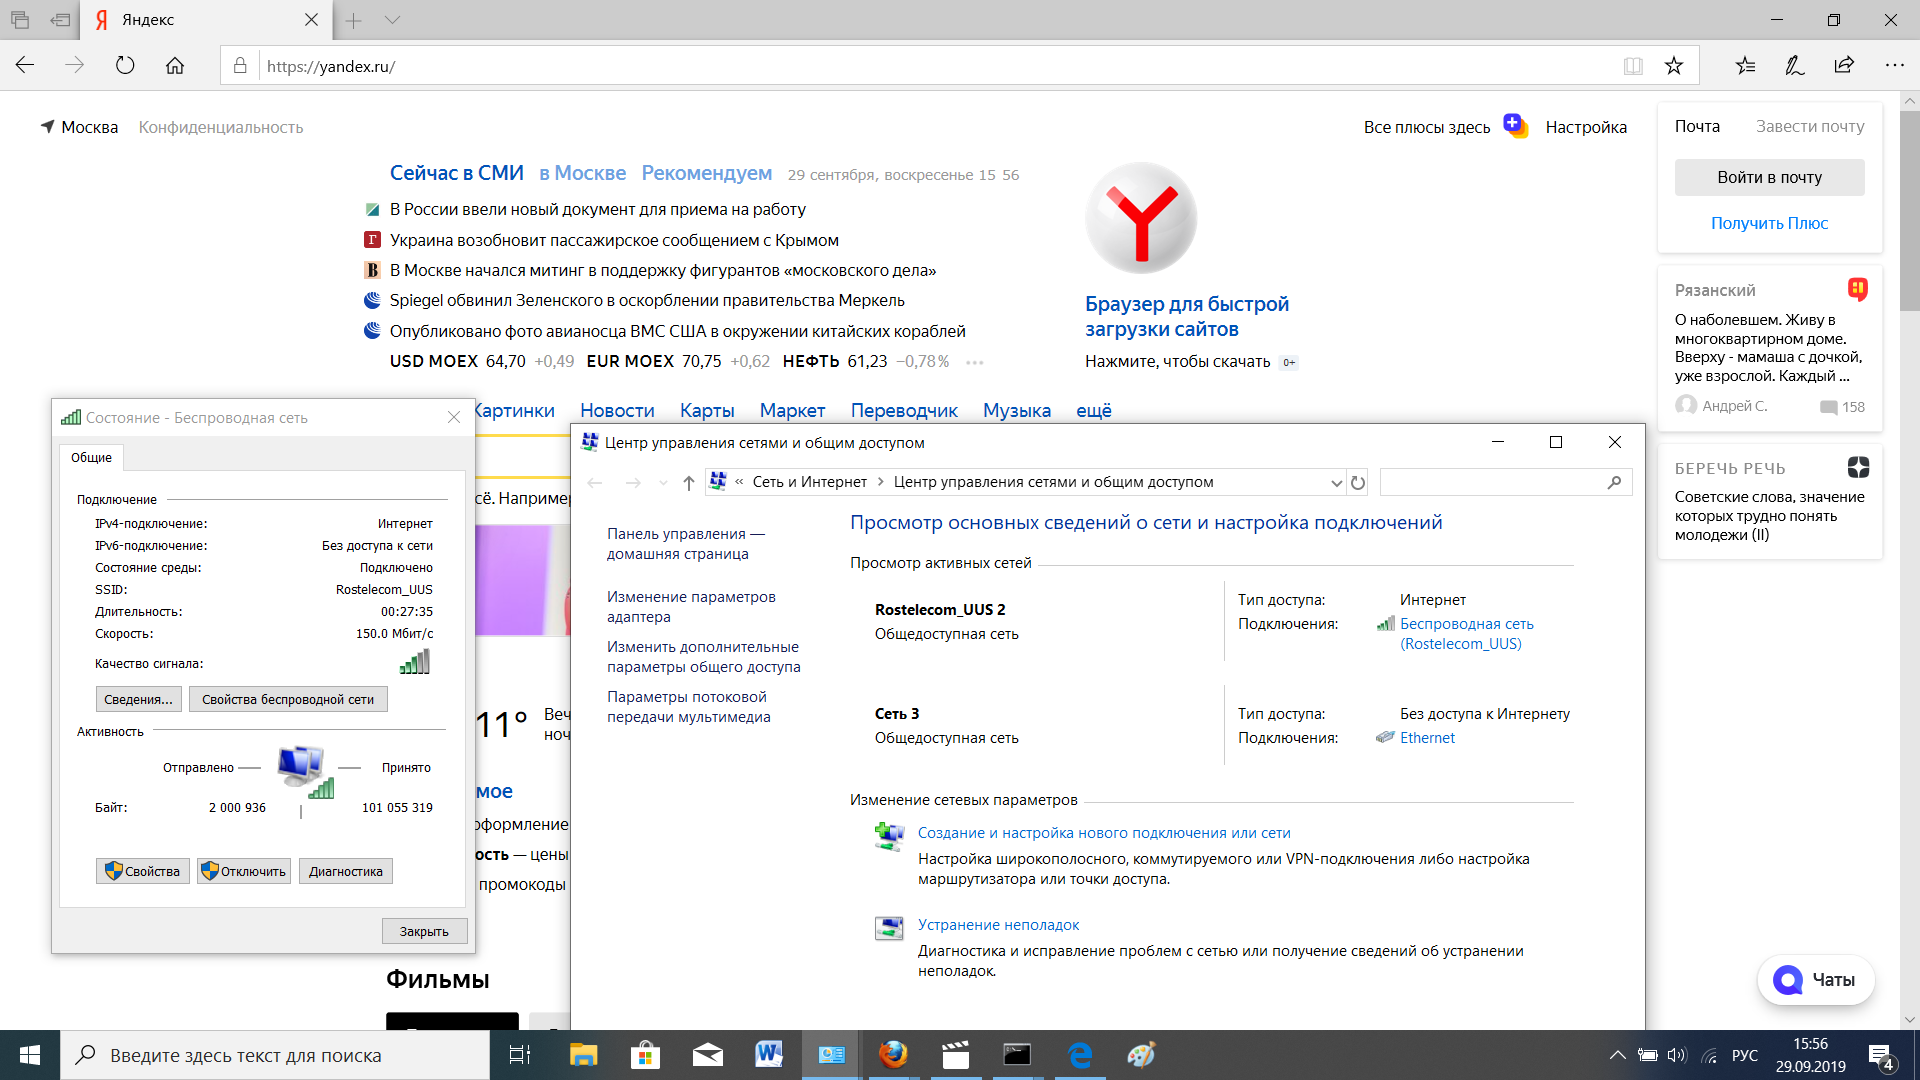
Task: Open tab preview dropdown chevron
Action: 392,20
